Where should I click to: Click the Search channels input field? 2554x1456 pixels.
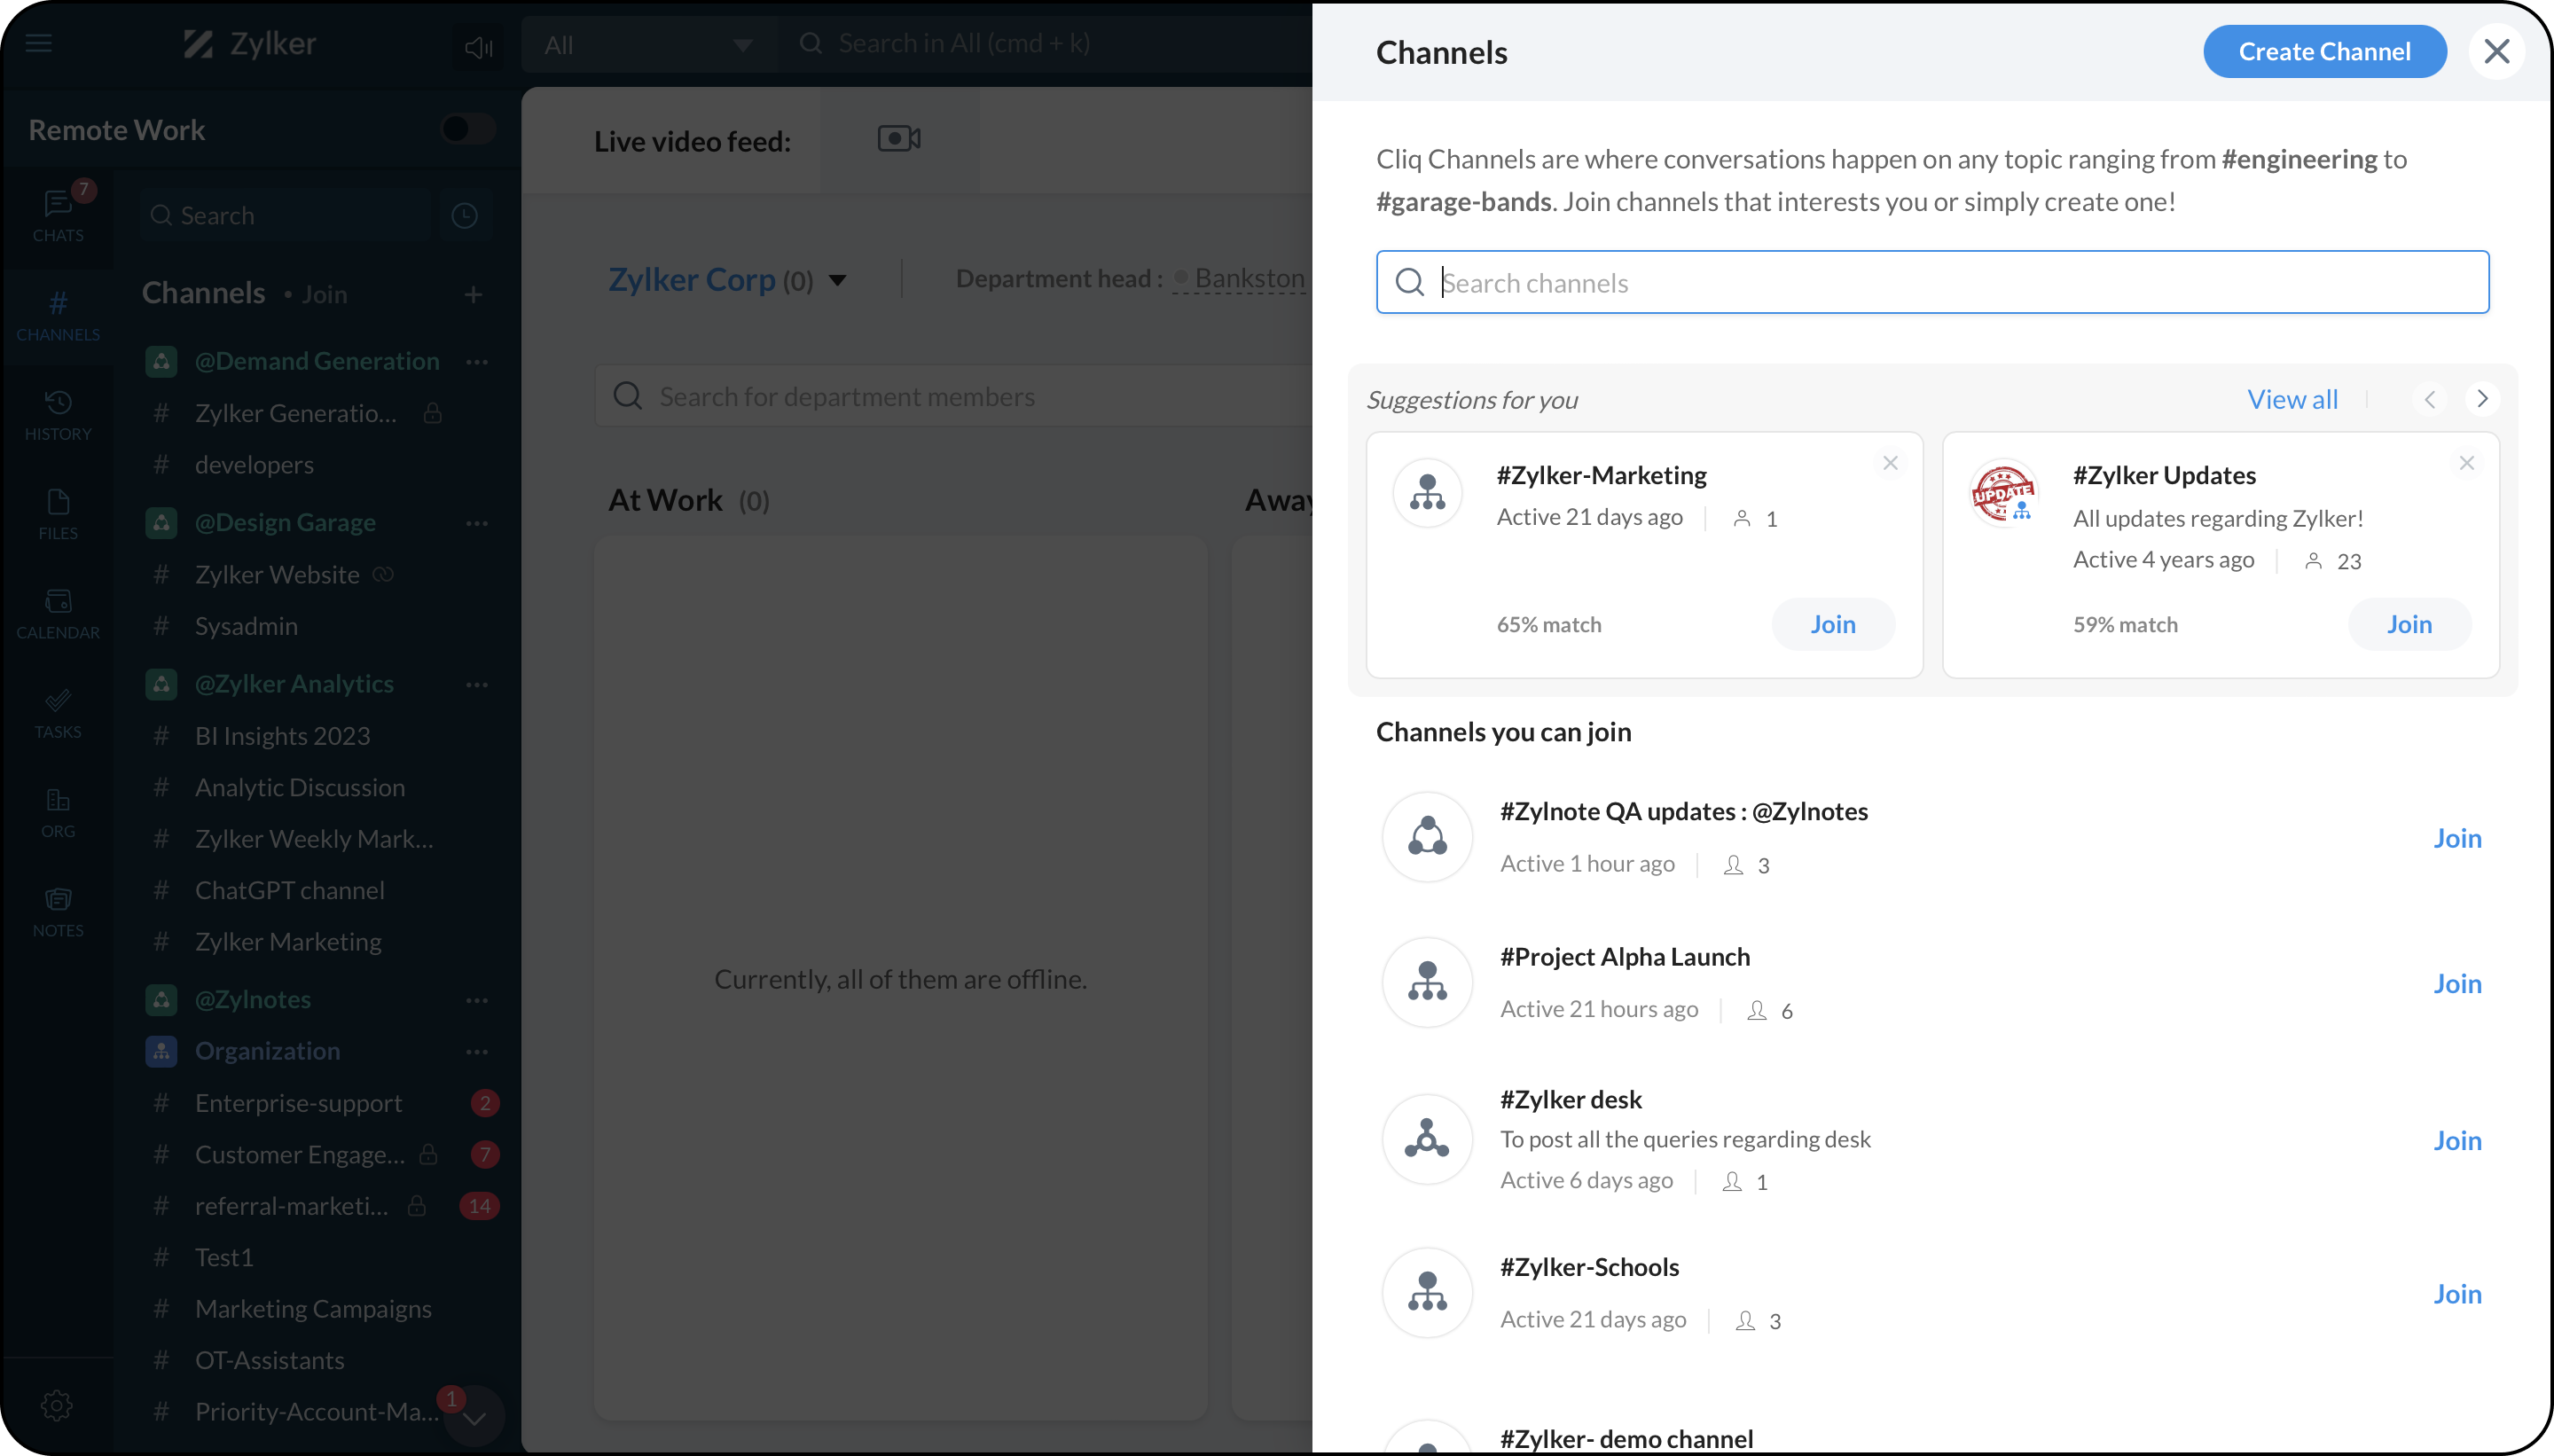click(1932, 283)
